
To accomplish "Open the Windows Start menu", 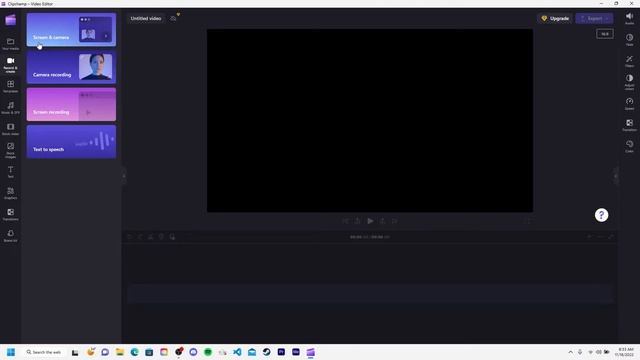I will click(11, 352).
